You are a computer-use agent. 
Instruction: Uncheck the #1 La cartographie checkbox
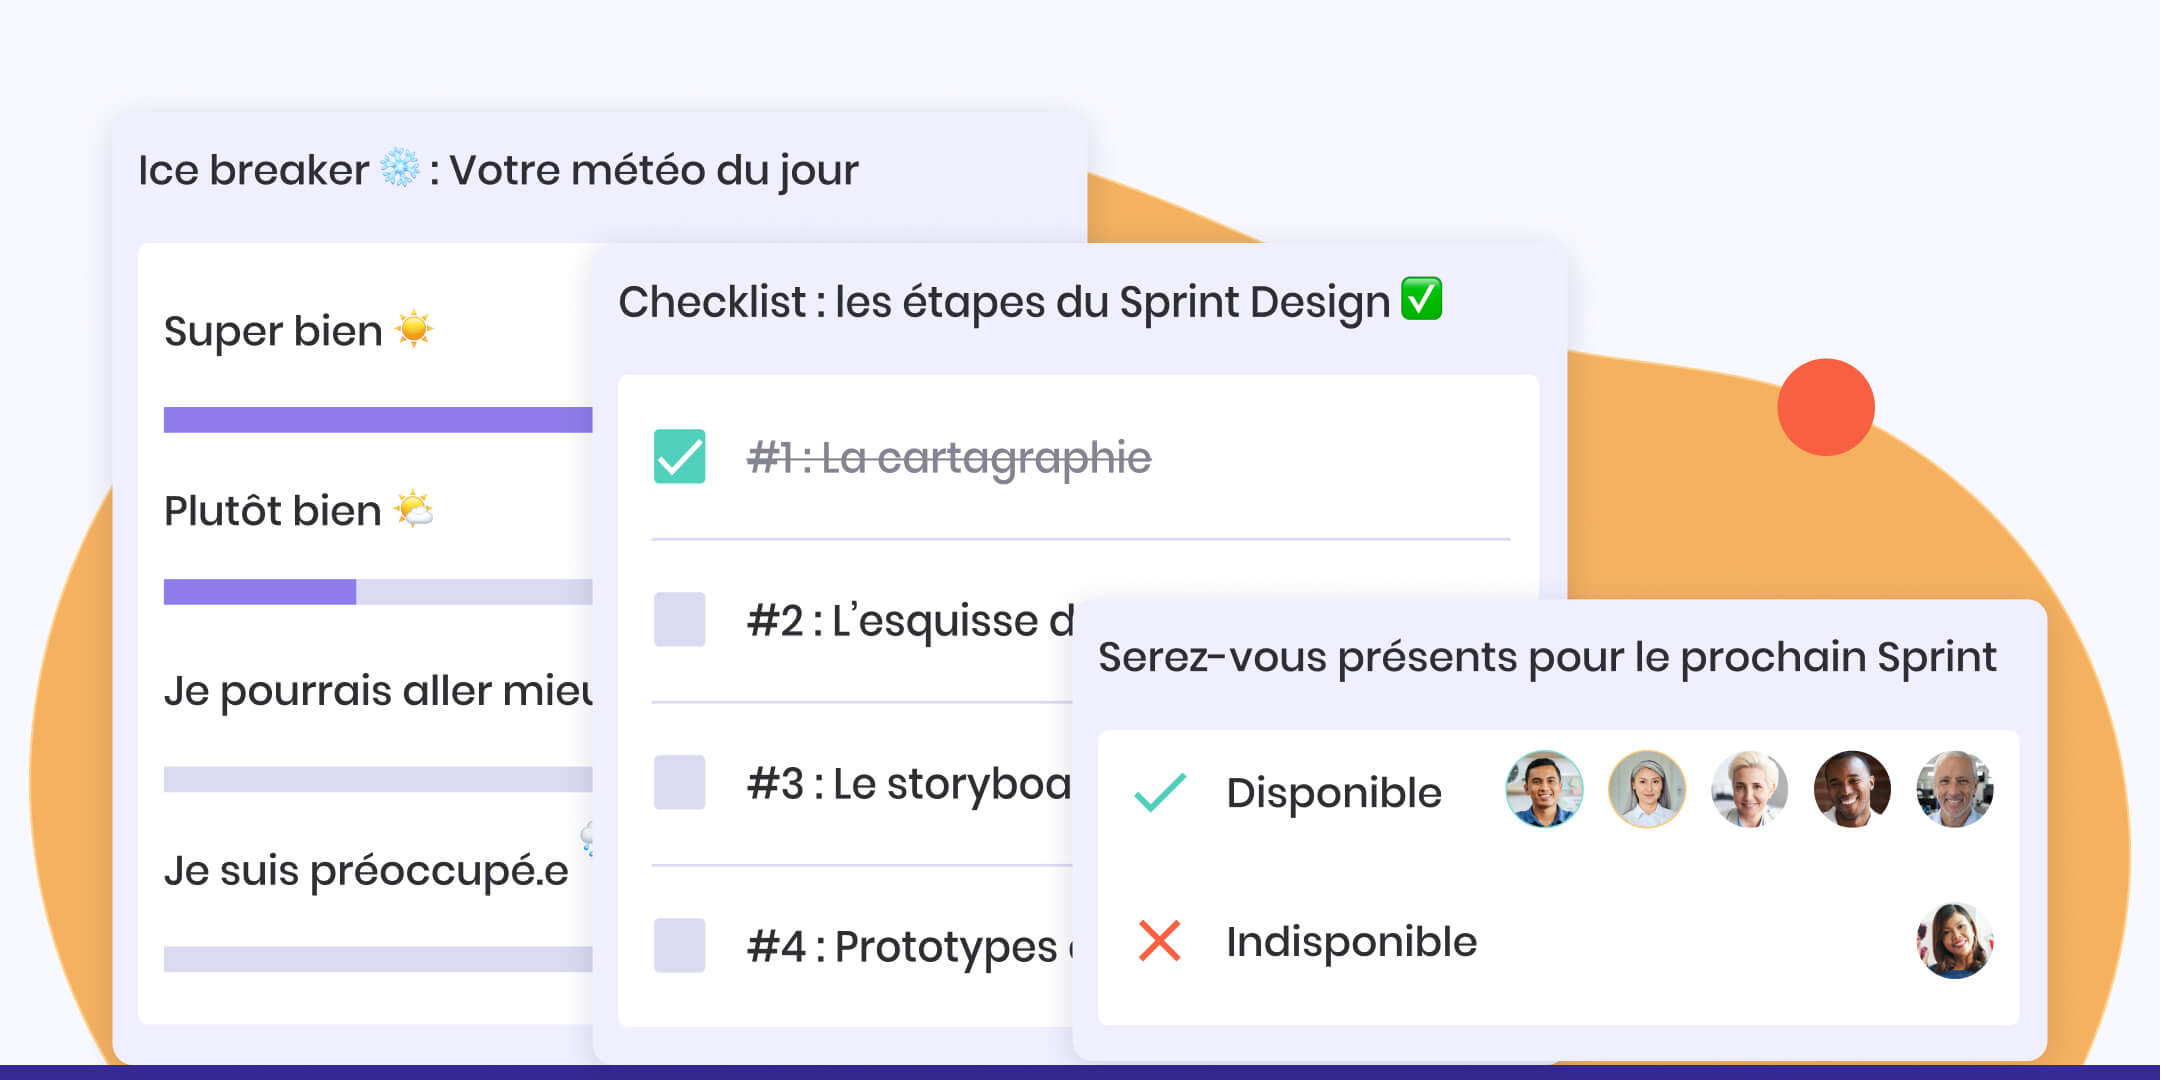tap(679, 457)
